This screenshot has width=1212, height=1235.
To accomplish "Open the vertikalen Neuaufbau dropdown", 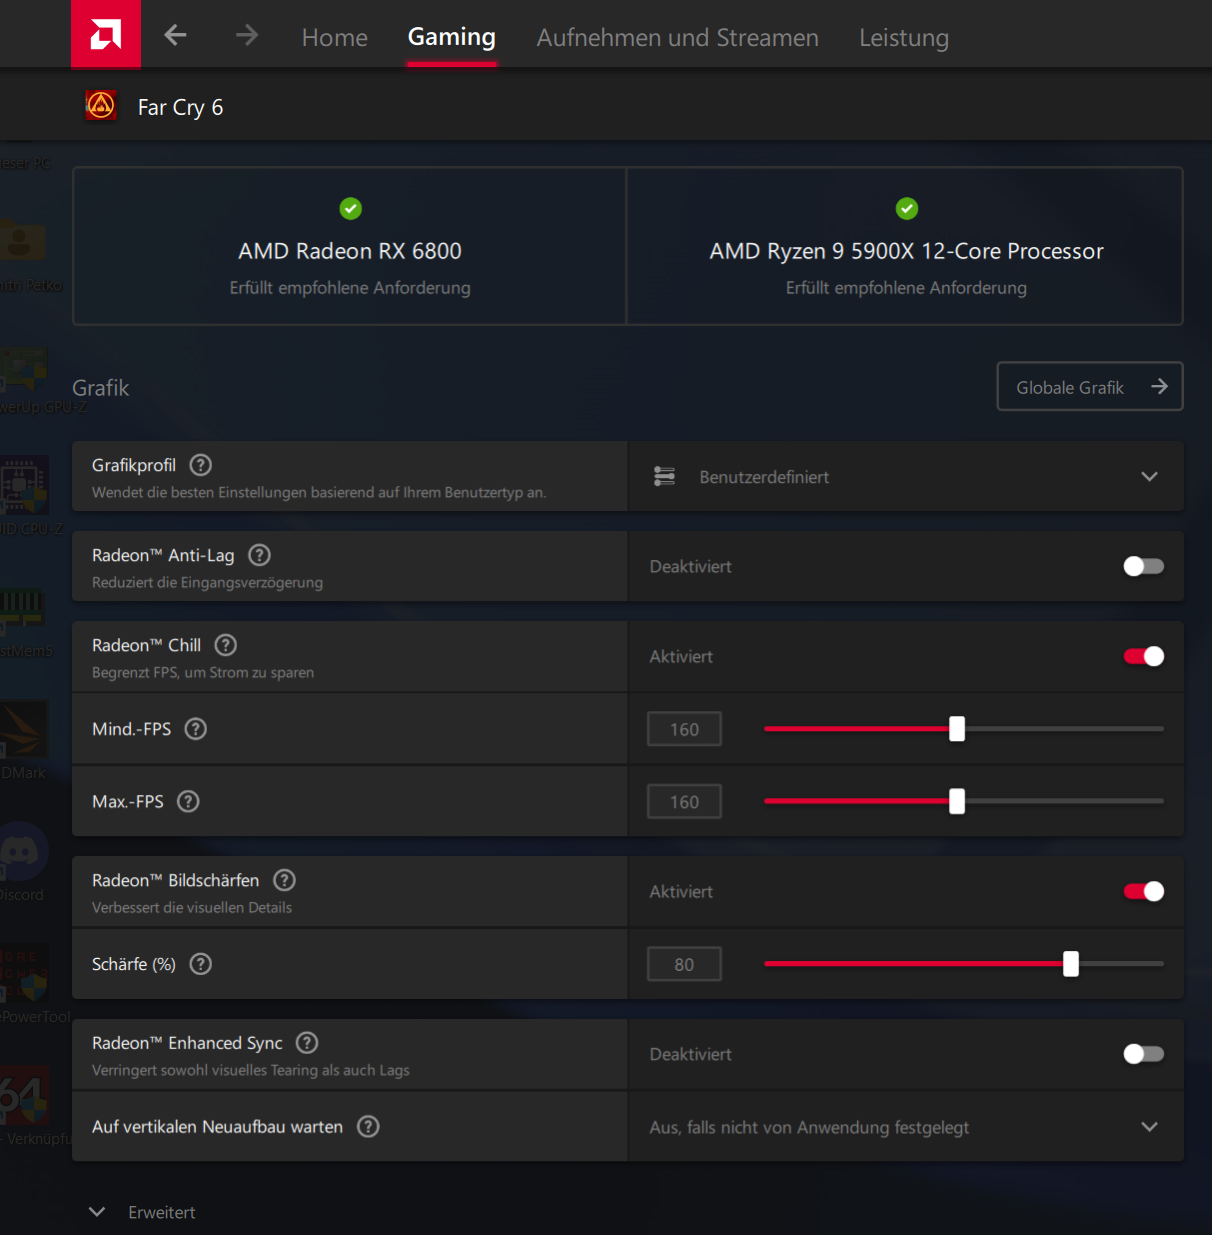I will tap(906, 1127).
